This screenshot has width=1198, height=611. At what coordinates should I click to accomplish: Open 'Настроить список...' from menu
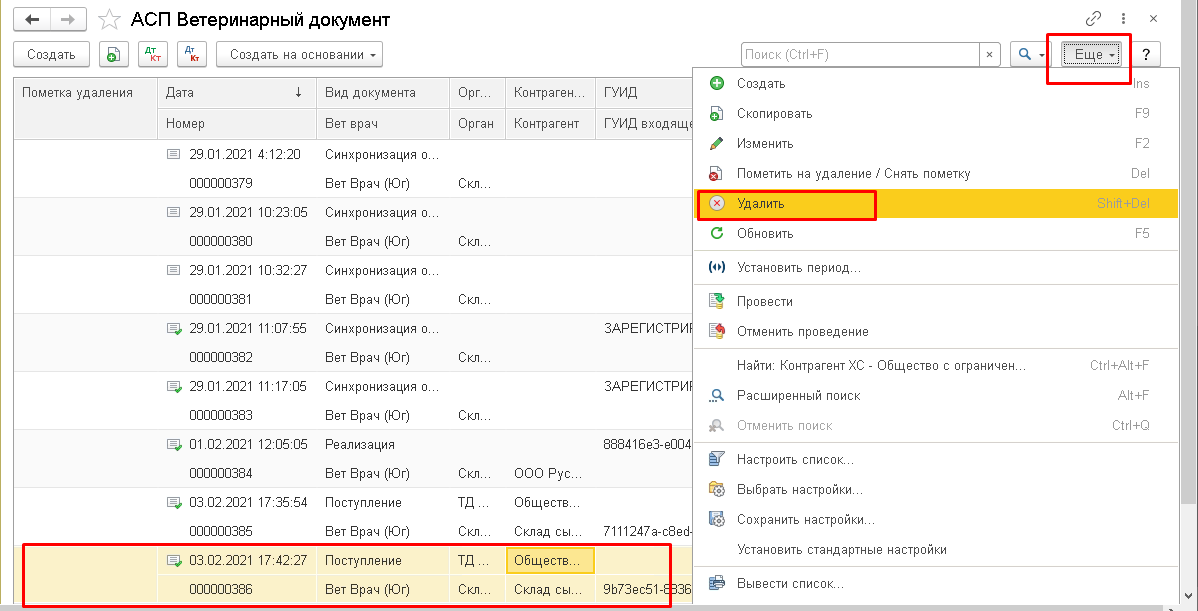(795, 460)
